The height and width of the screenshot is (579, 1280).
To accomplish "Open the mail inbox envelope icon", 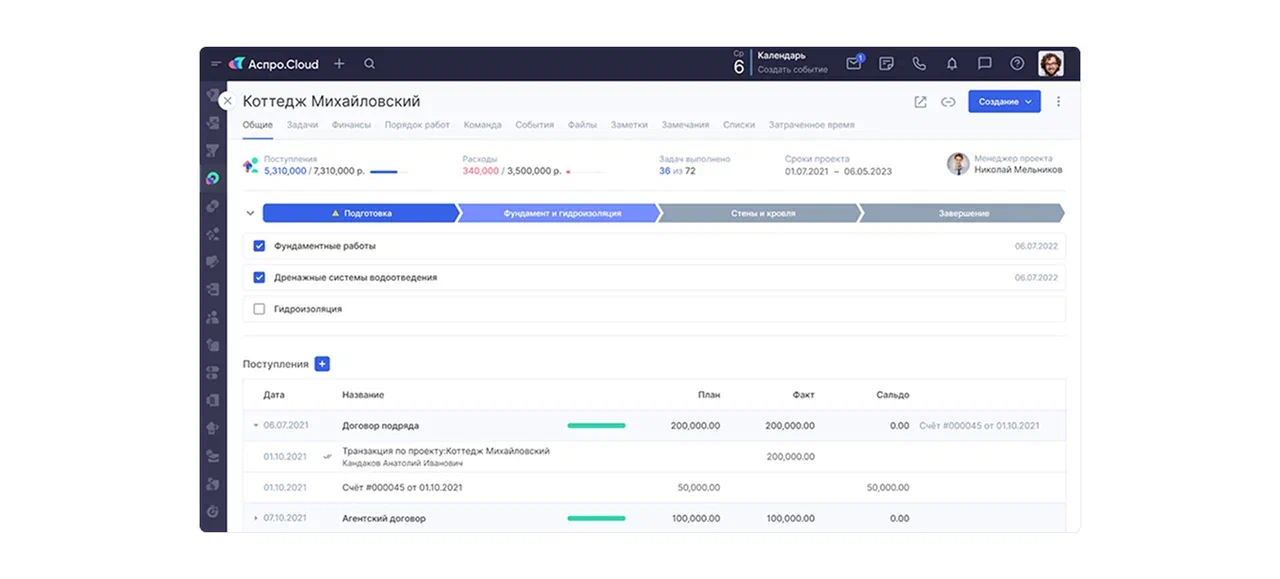I will pos(853,64).
